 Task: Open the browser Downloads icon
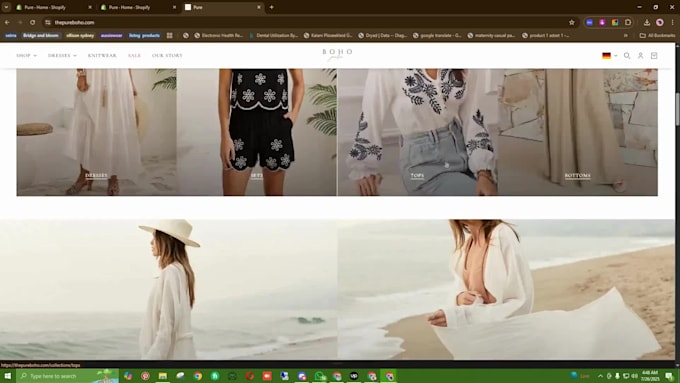[x=647, y=22]
